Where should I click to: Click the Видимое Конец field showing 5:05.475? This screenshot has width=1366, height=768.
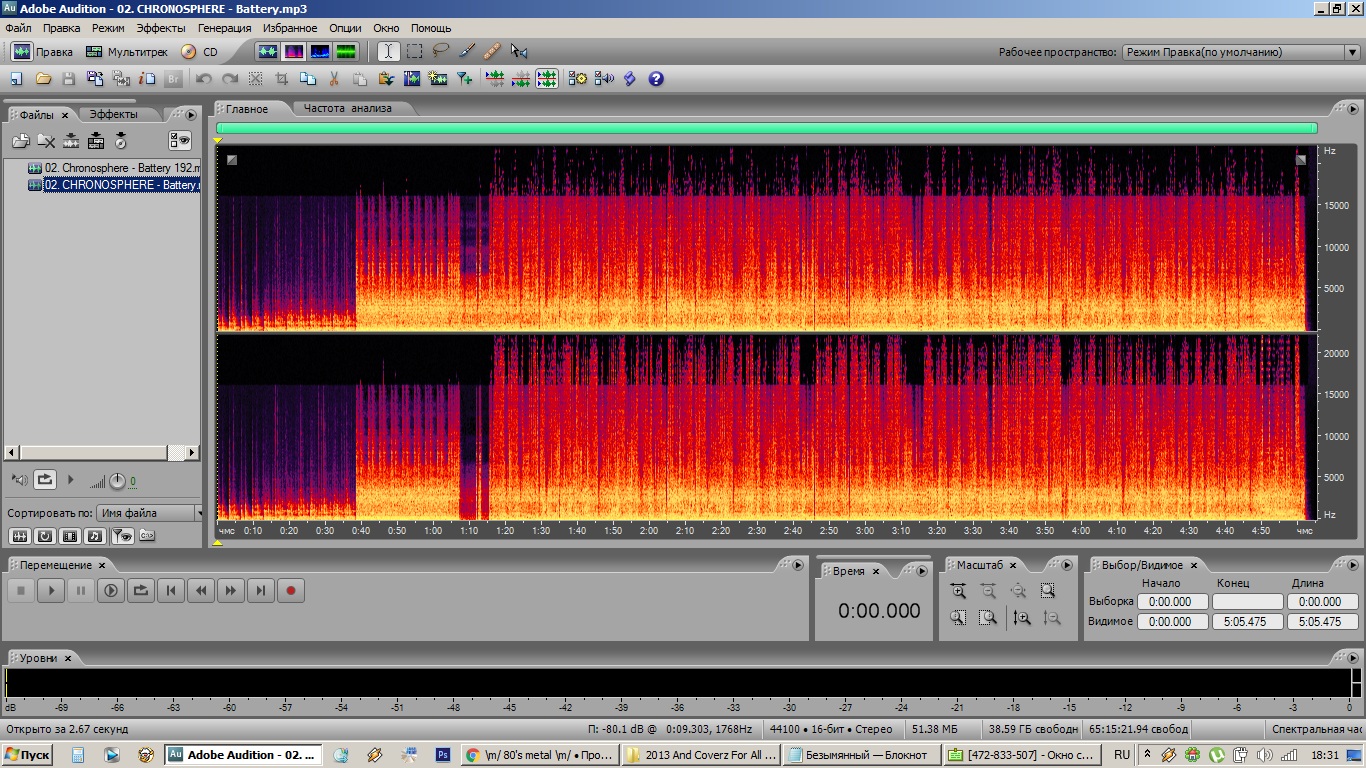pos(1247,622)
